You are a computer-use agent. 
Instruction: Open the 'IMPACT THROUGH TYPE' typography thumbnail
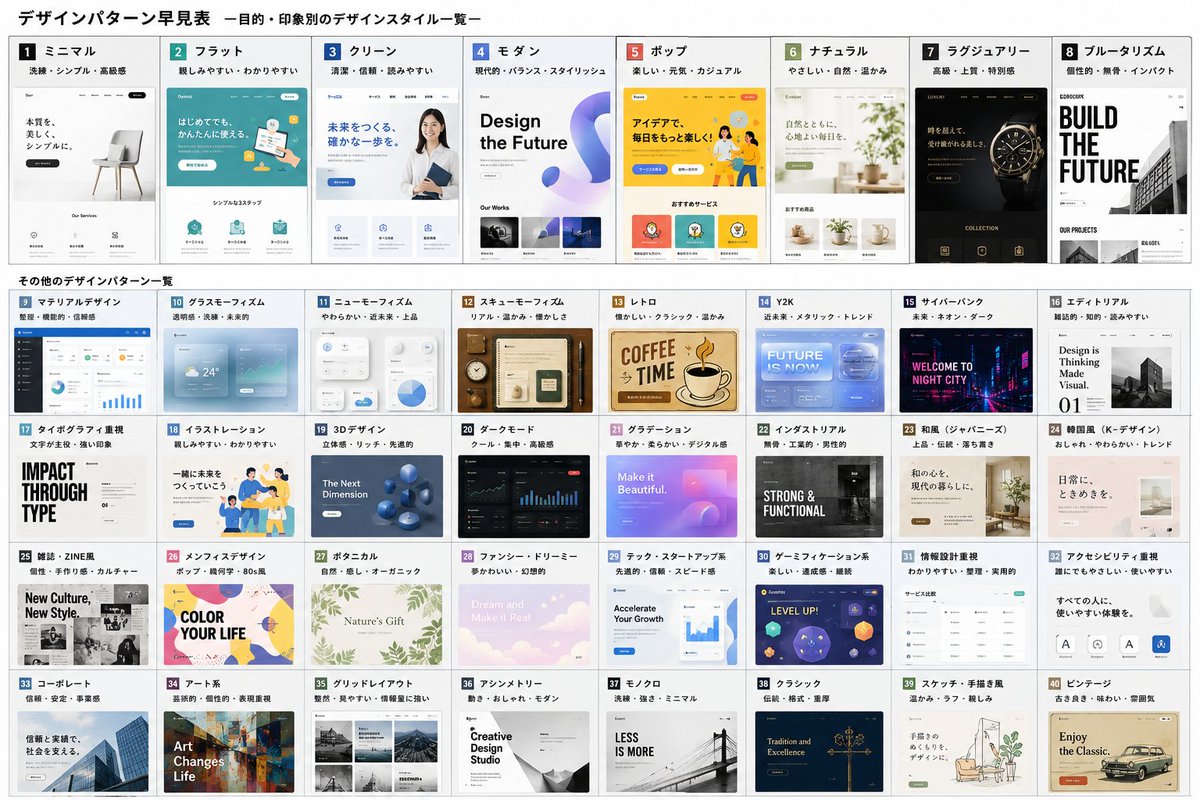click(x=83, y=497)
